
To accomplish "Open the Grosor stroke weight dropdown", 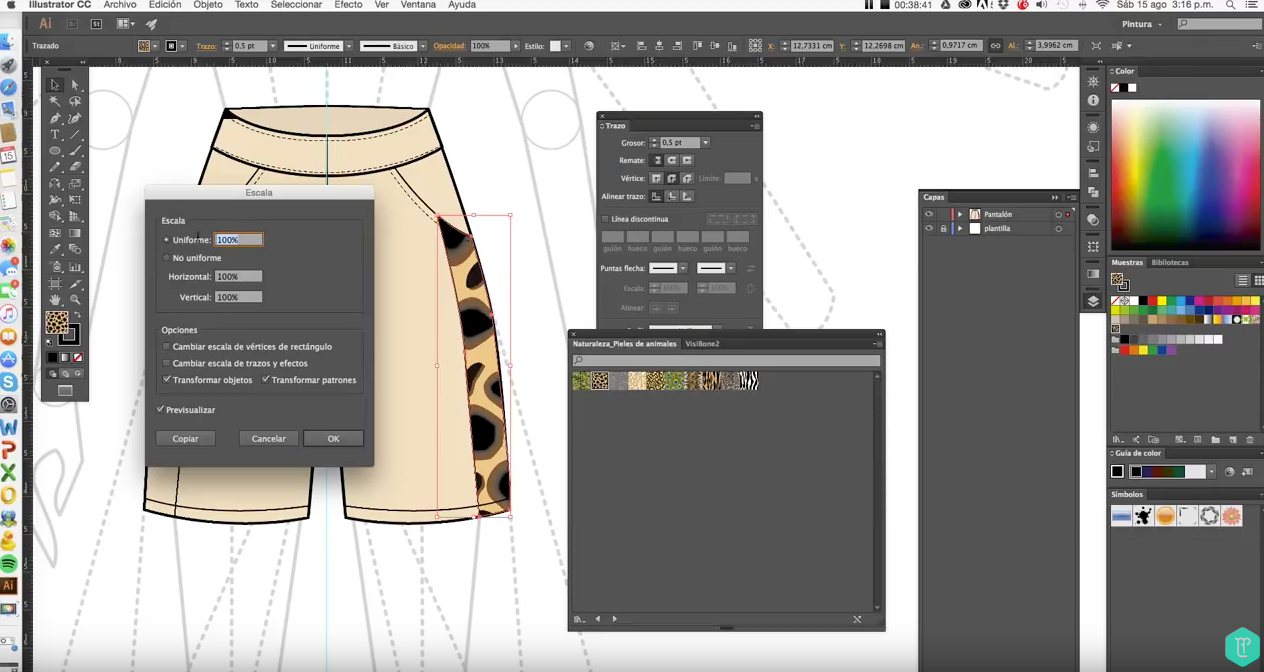I will (705, 143).
